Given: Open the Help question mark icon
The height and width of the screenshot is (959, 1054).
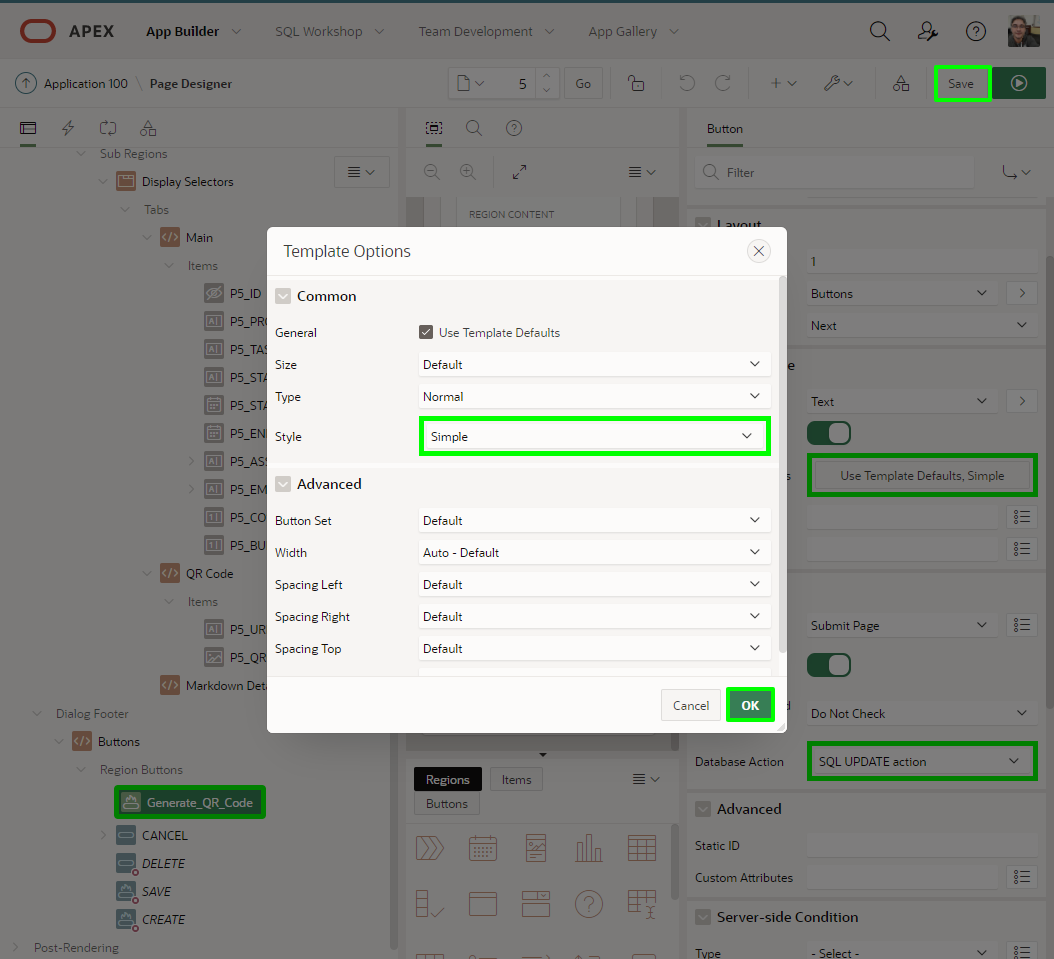Looking at the screenshot, I should tap(976, 31).
